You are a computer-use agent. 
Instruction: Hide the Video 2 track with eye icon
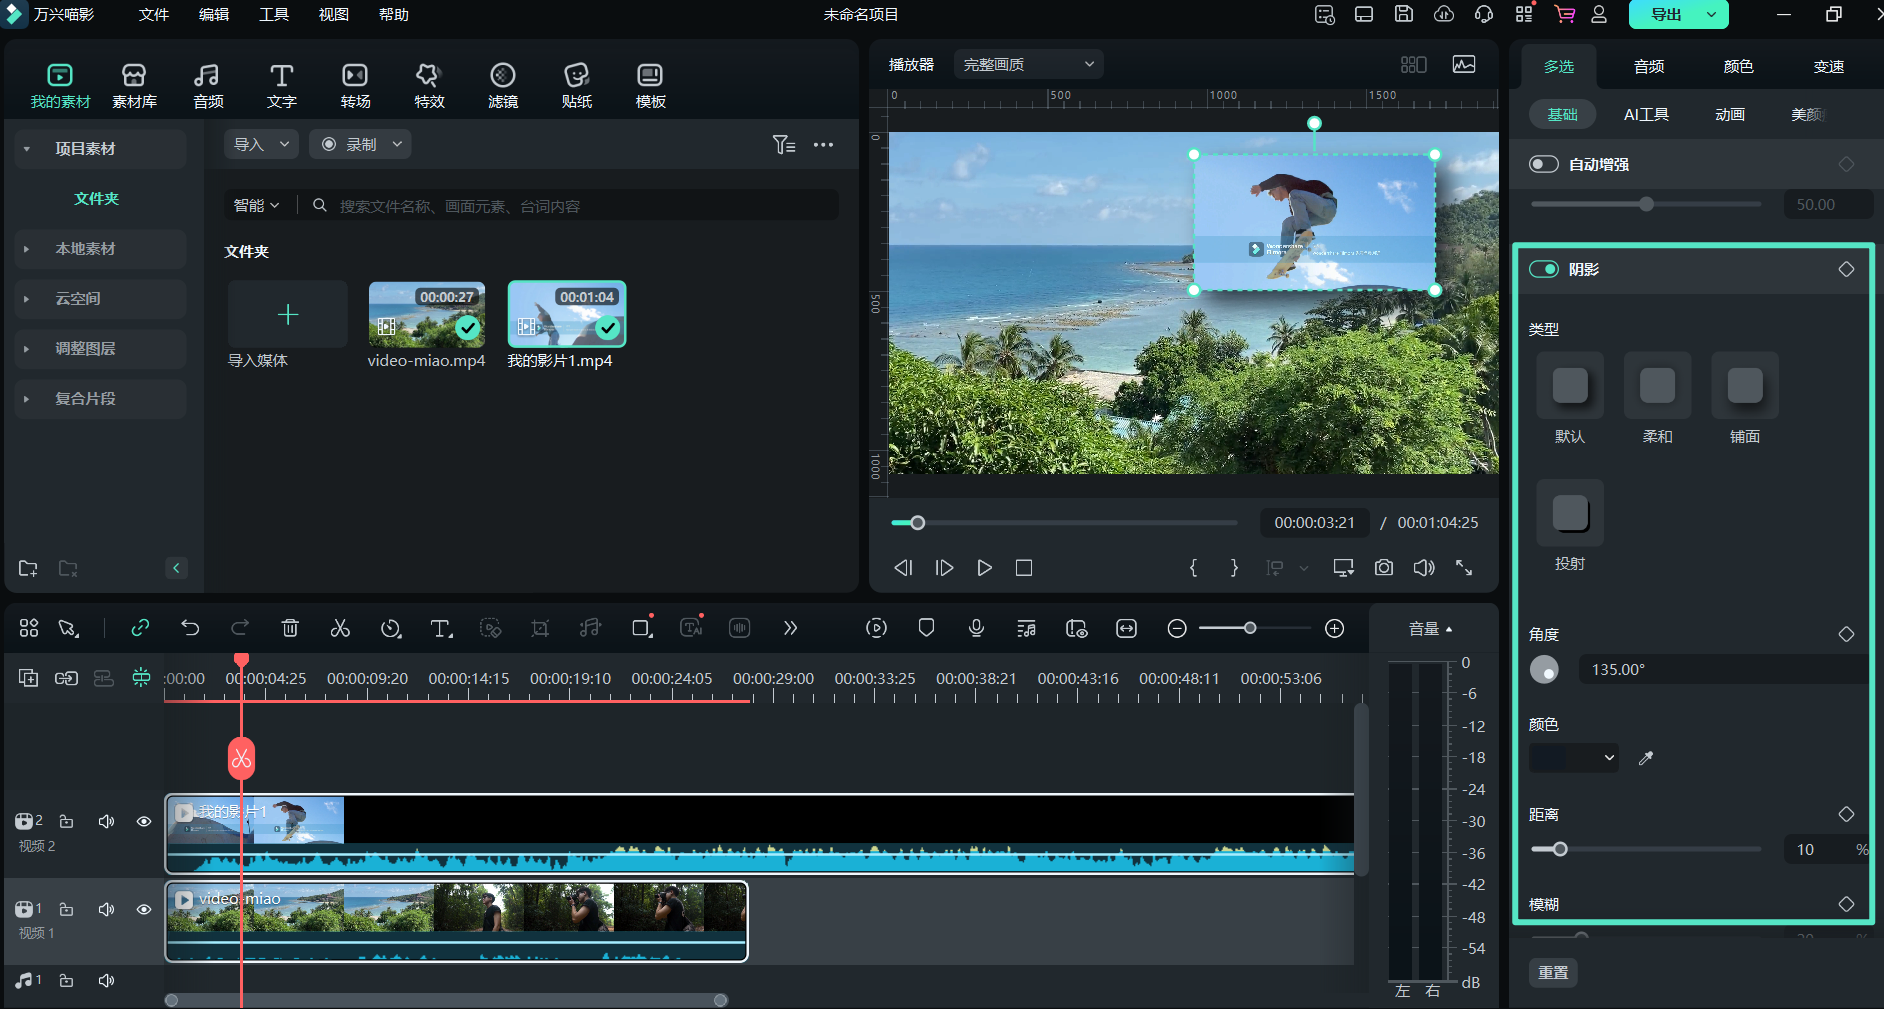[x=144, y=821]
